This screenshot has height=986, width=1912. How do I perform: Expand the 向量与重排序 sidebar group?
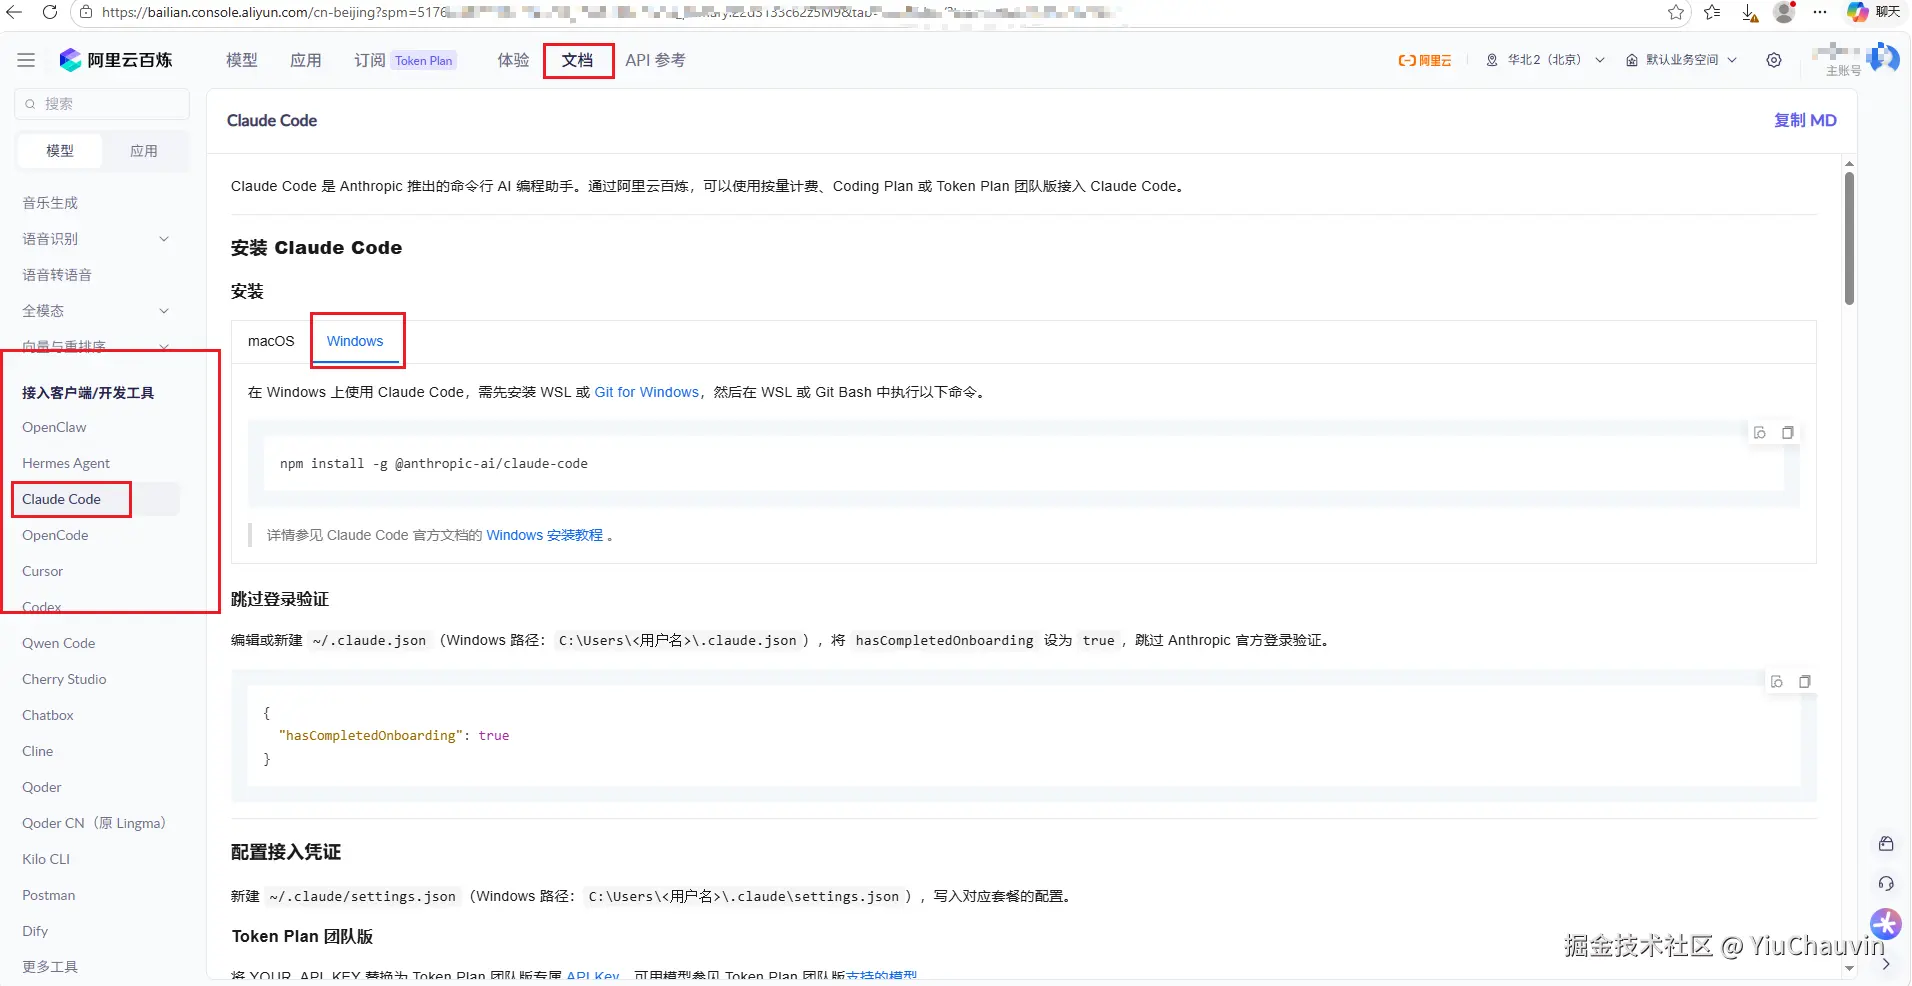pyautogui.click(x=164, y=347)
